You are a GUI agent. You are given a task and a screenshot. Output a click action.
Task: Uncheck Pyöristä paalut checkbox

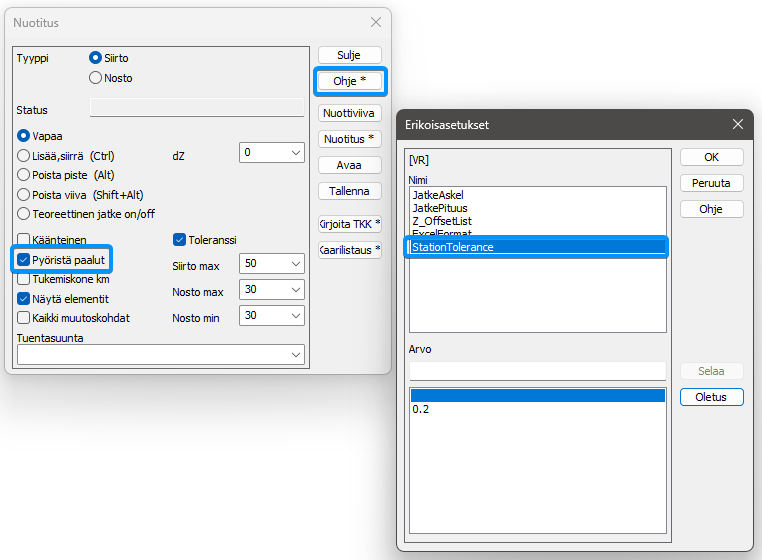24,260
